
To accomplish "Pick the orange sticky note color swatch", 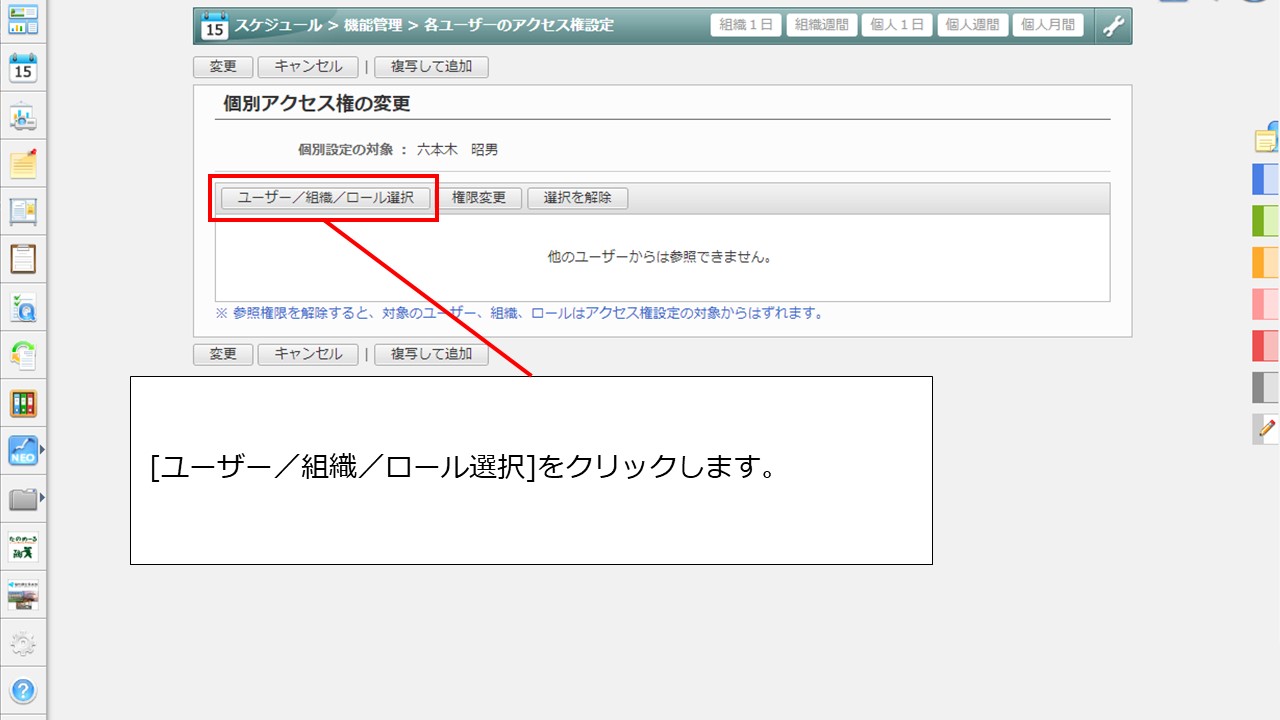I will [x=1266, y=262].
